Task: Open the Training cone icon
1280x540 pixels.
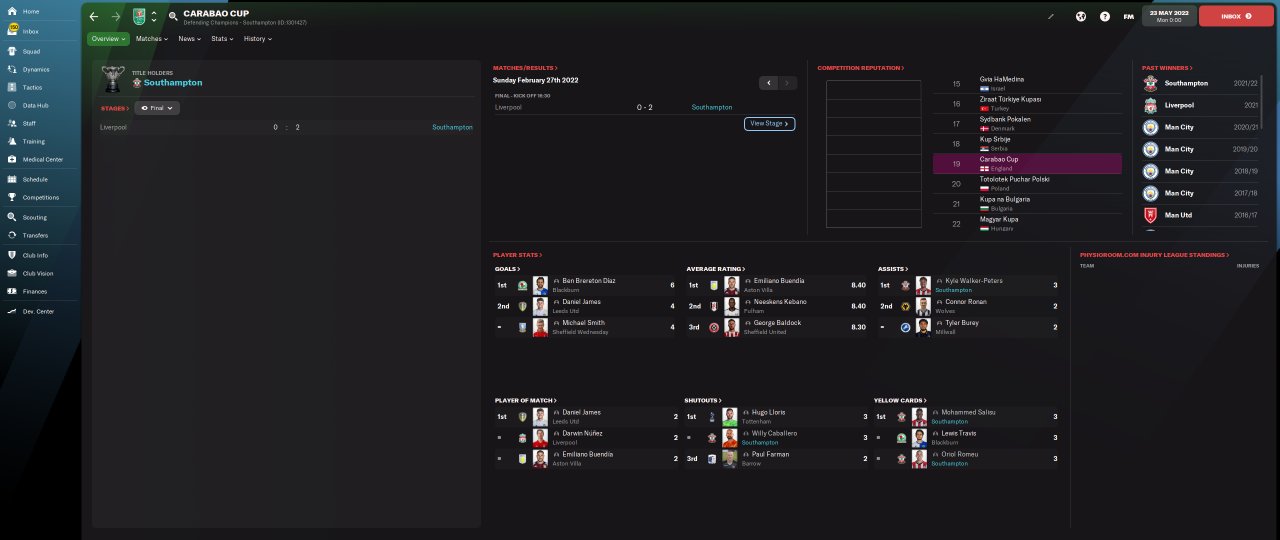Action: coord(12,141)
